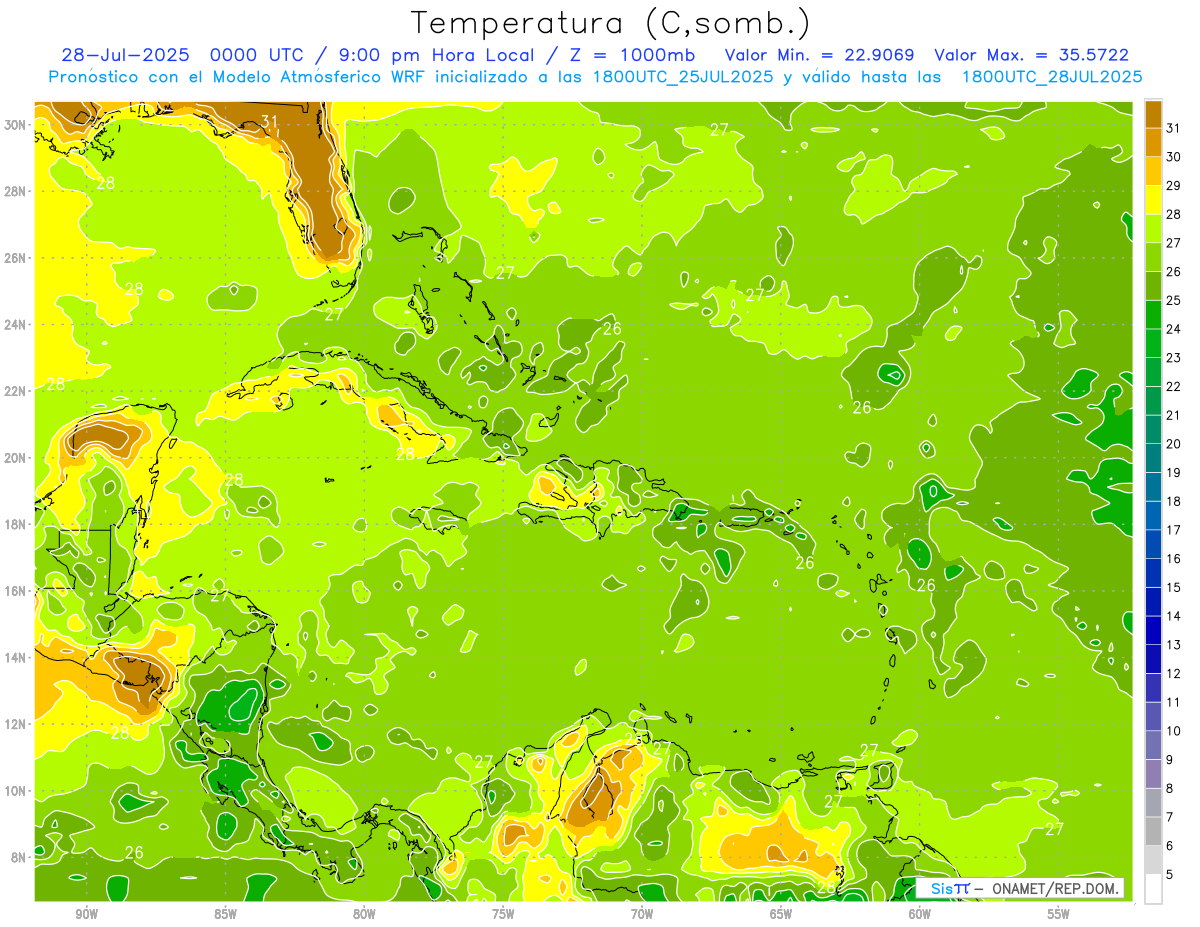The height and width of the screenshot is (927, 1200).
Task: Click the 'Temperatura (C,somb.)' map title
Action: 610,24
